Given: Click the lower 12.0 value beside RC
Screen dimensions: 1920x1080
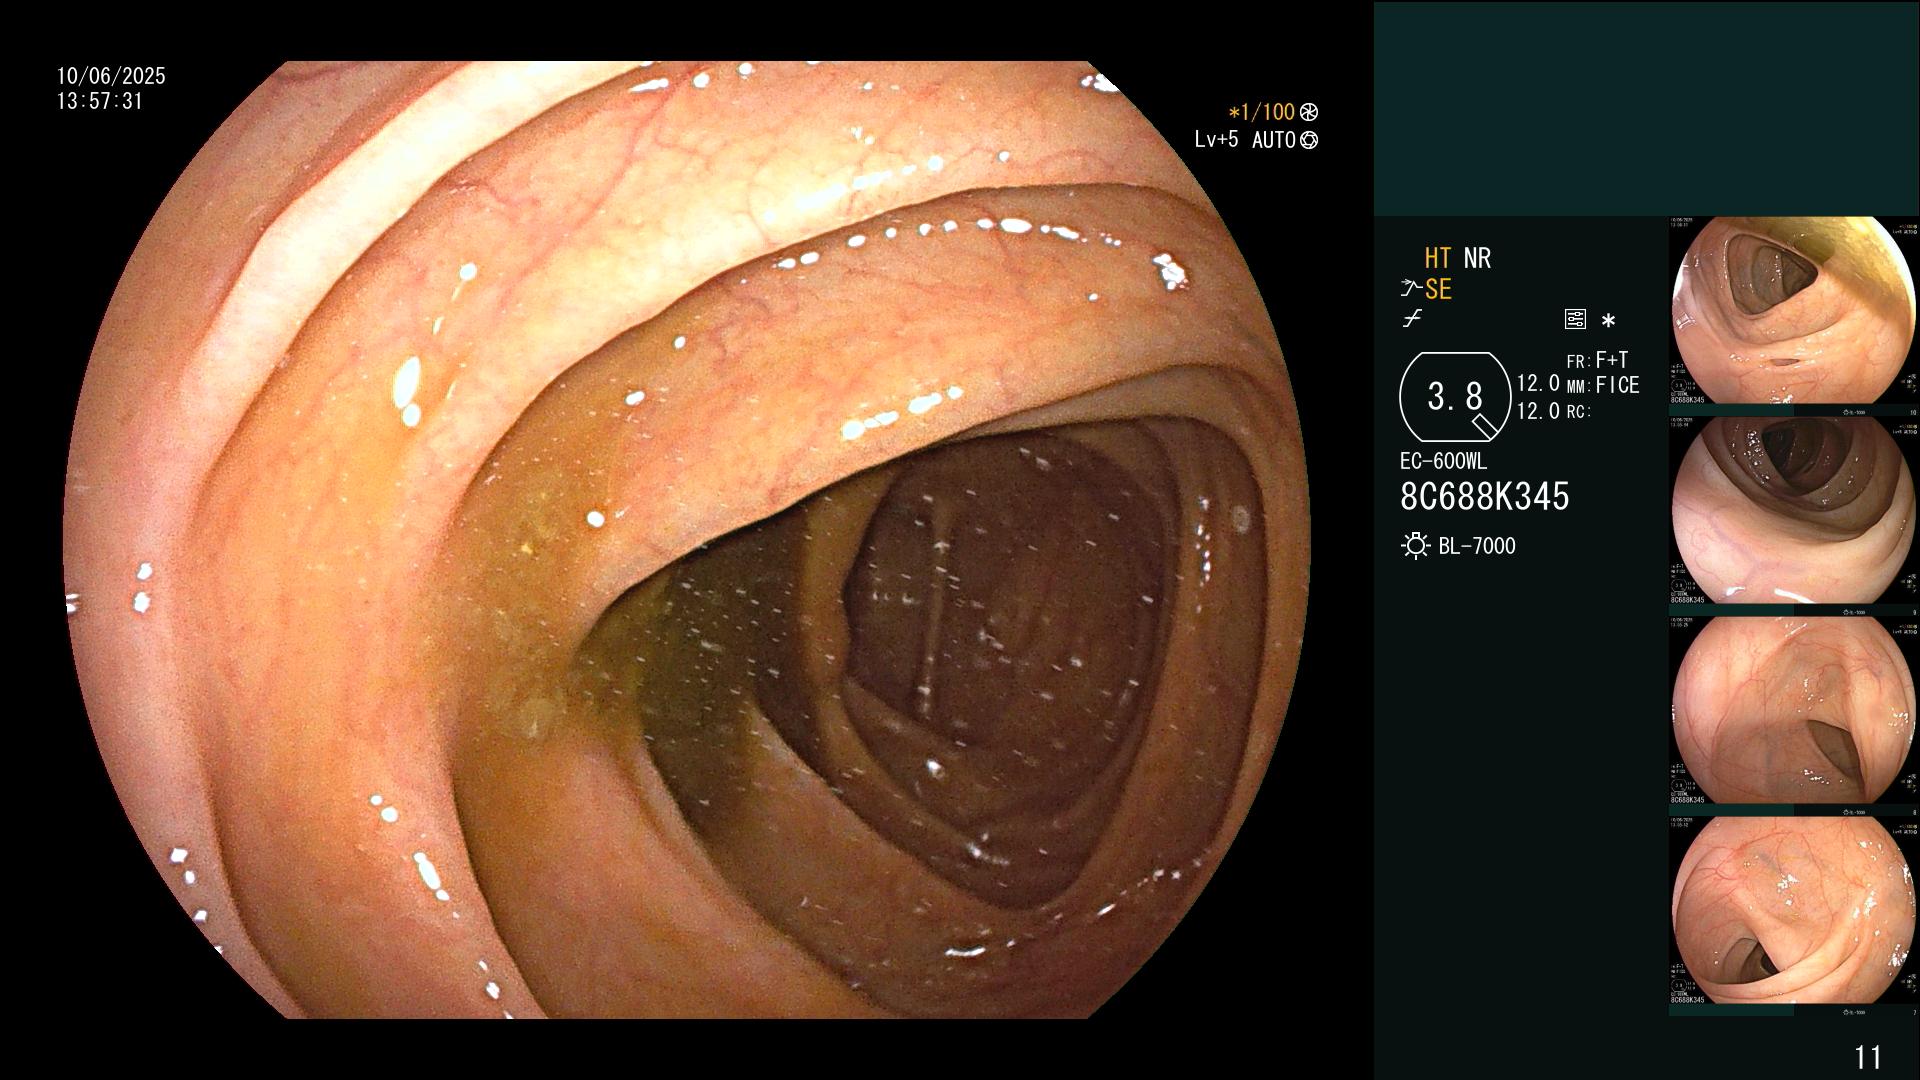Looking at the screenshot, I should tap(1538, 411).
